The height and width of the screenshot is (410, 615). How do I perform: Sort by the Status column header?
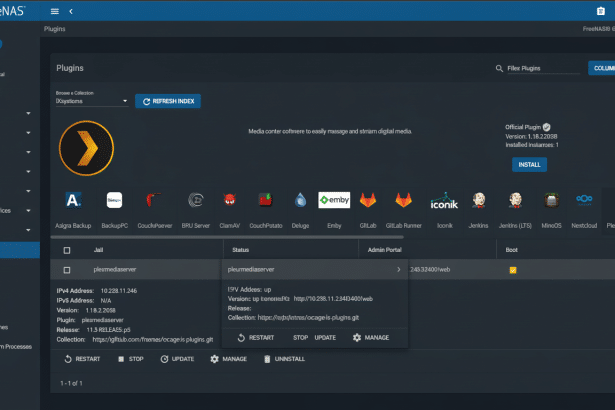[240, 250]
